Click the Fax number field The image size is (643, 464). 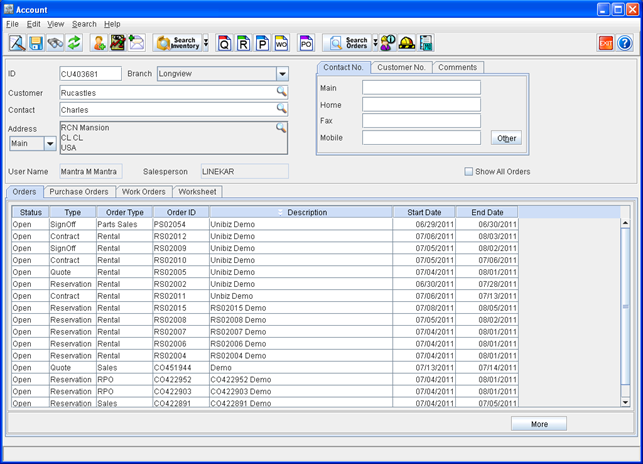[x=421, y=121]
